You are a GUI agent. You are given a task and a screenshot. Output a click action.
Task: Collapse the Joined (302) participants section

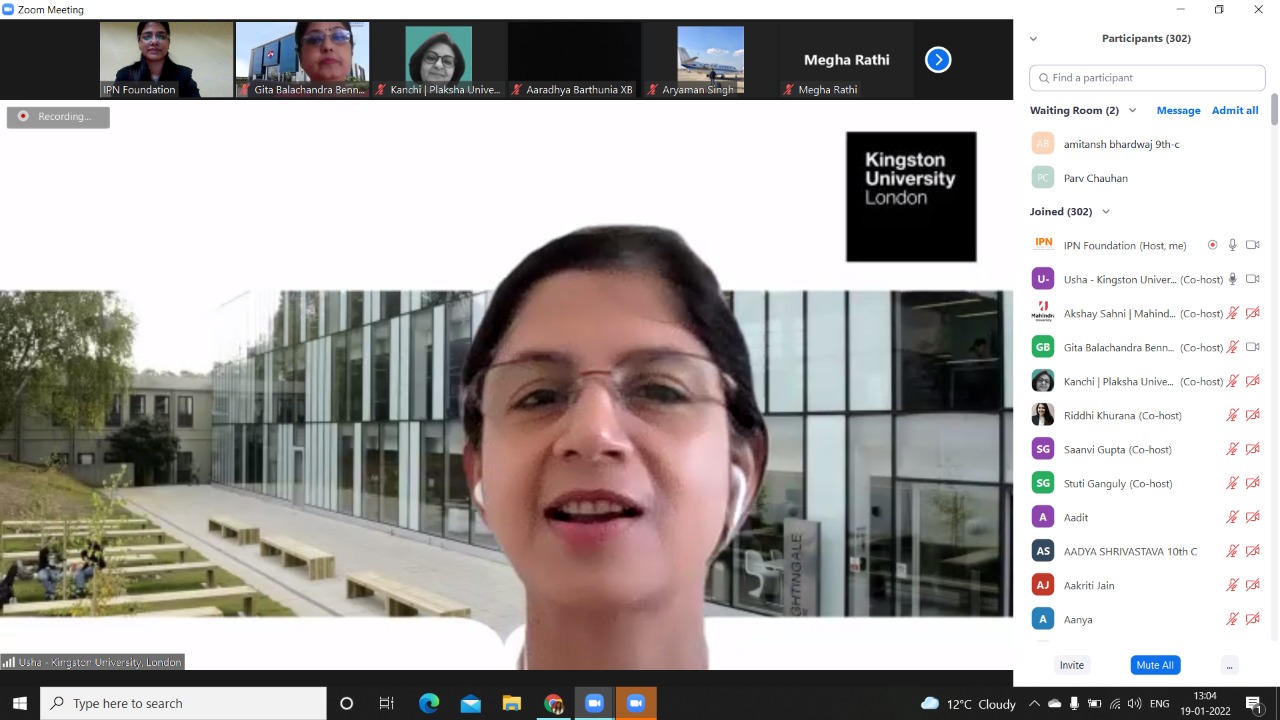[1105, 212]
